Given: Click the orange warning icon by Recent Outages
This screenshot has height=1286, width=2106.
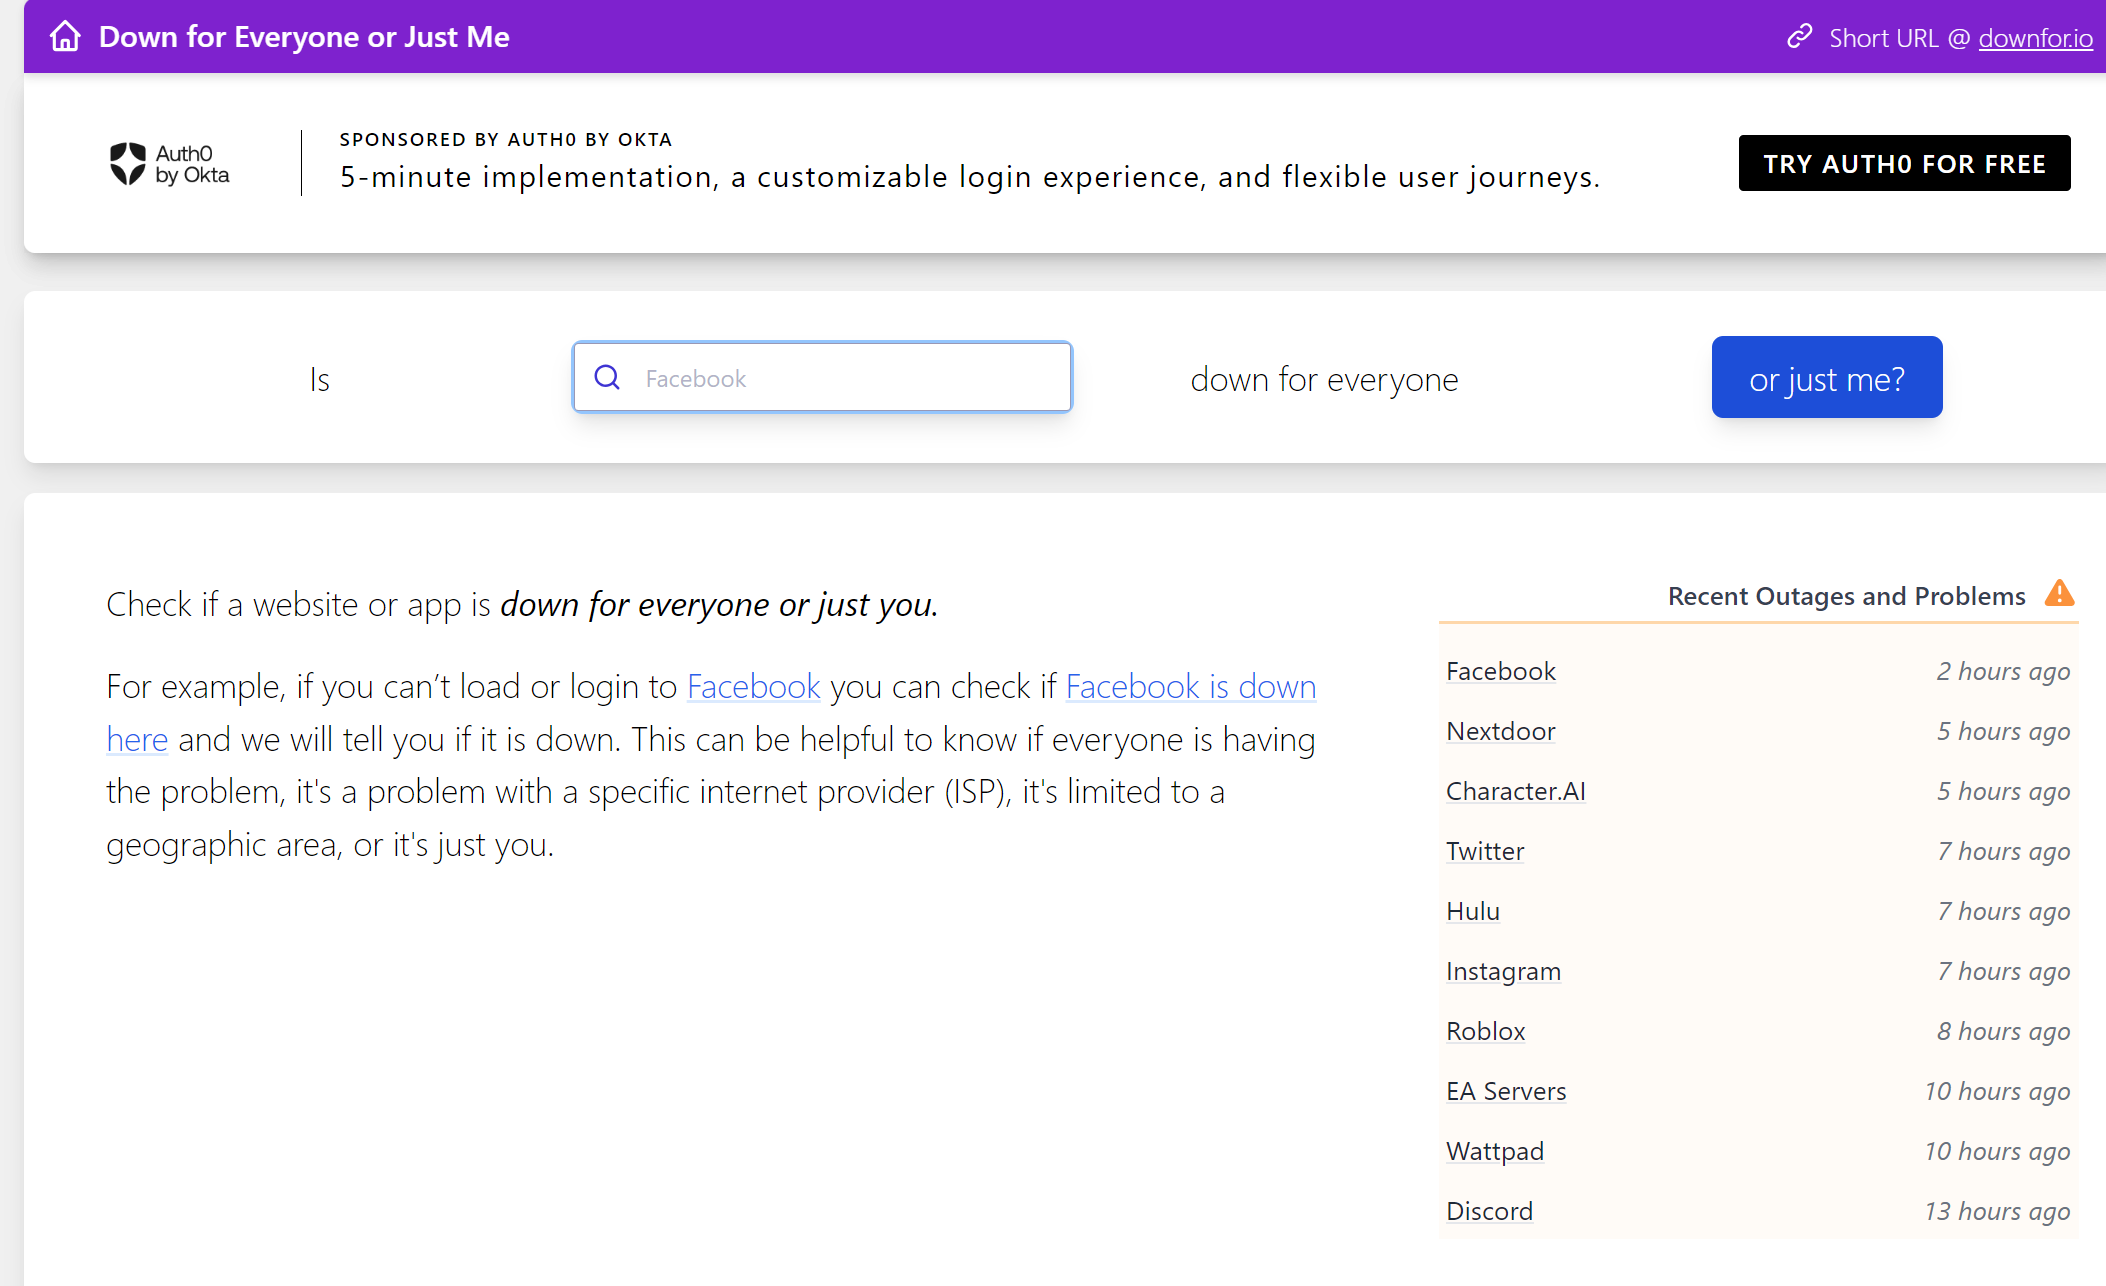Looking at the screenshot, I should (x=2059, y=594).
